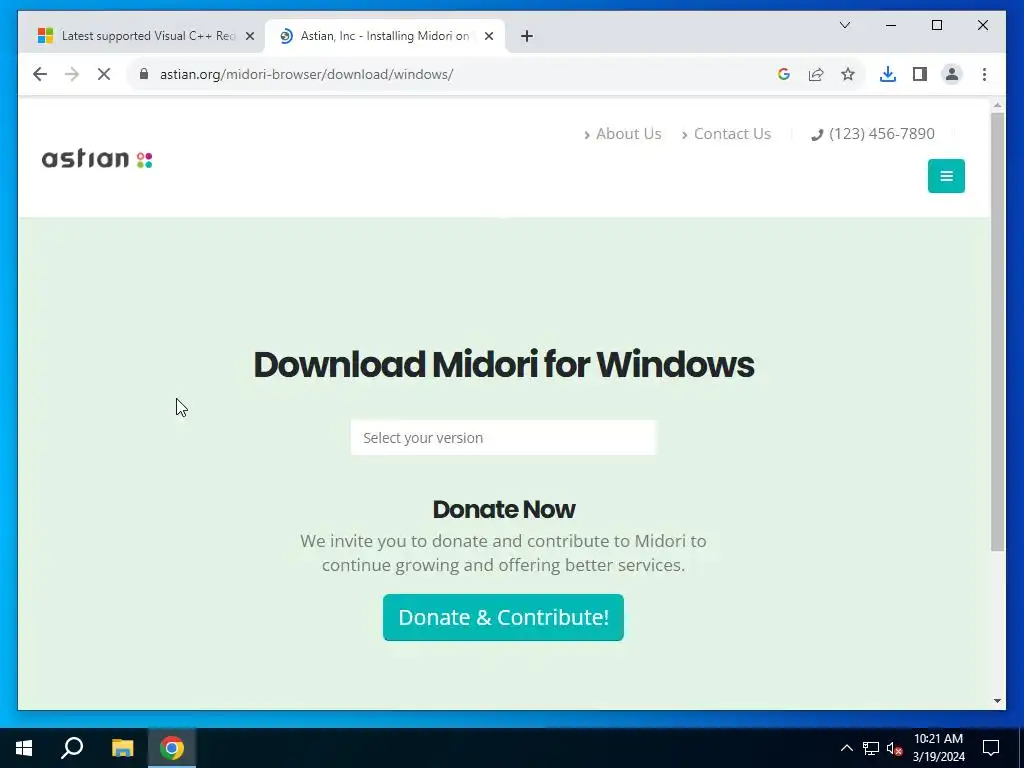The height and width of the screenshot is (768, 1024).
Task: Open the taskbar clock and date
Action: [938, 748]
